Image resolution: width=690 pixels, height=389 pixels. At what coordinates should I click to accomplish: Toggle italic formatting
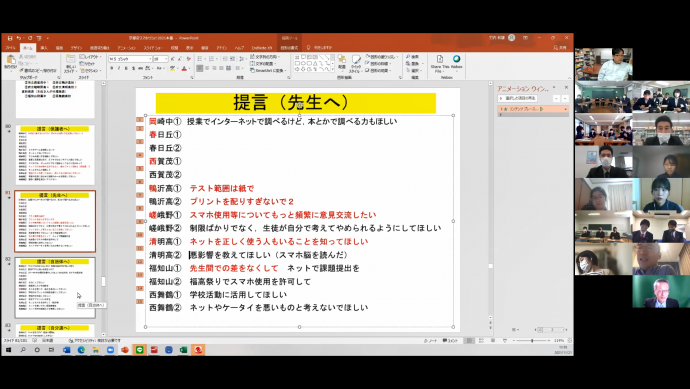(119, 68)
